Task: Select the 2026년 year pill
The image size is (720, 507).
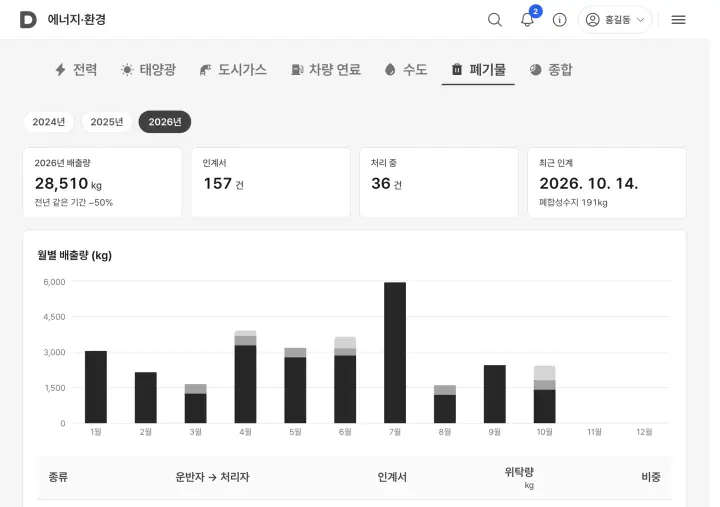Action: (165, 122)
